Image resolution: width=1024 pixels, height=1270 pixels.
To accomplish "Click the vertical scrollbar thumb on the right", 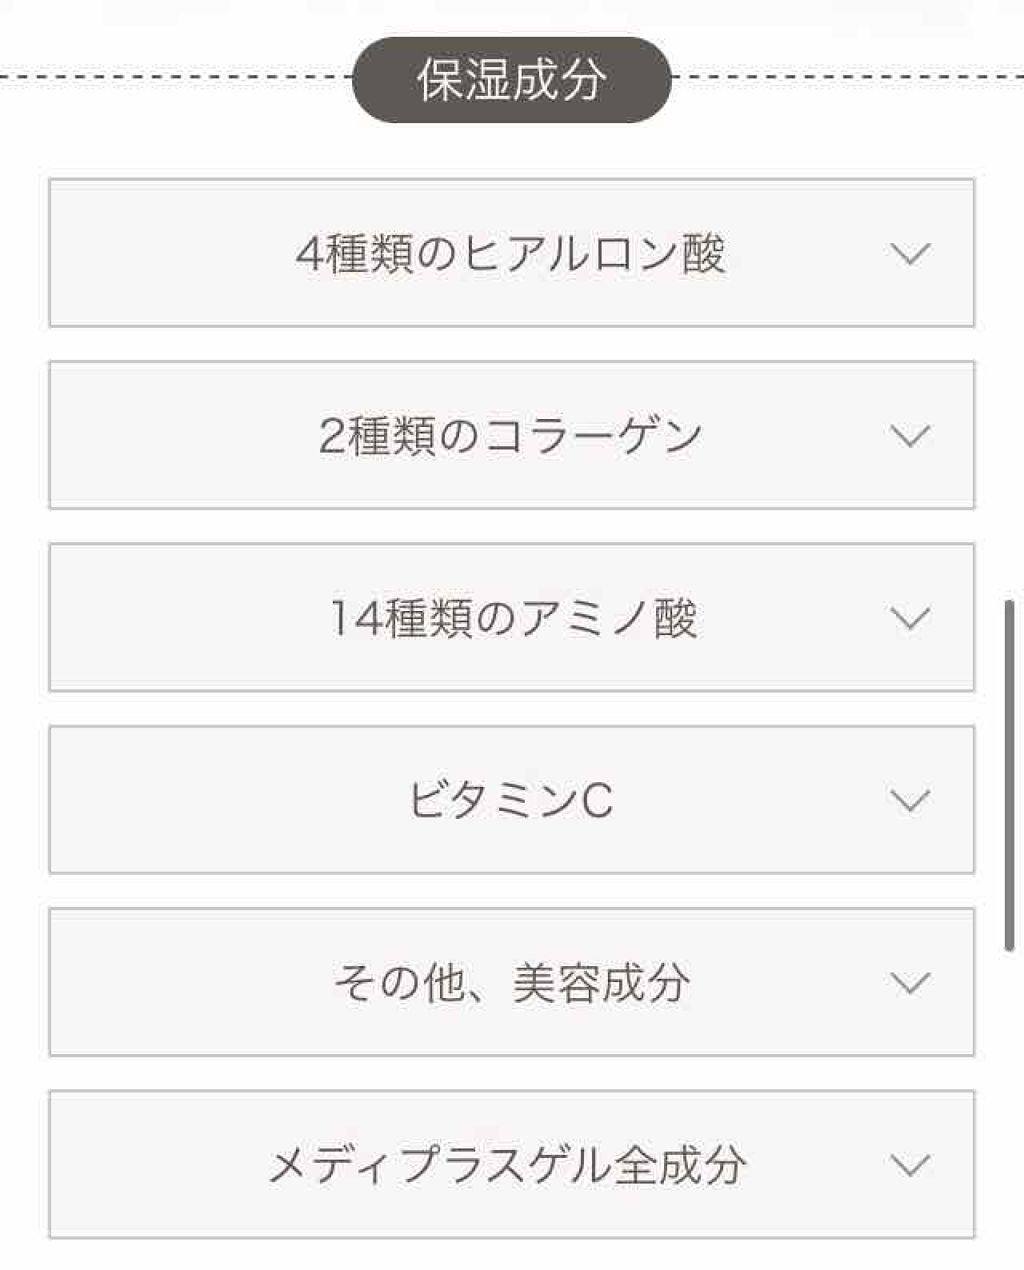I will point(1010,775).
